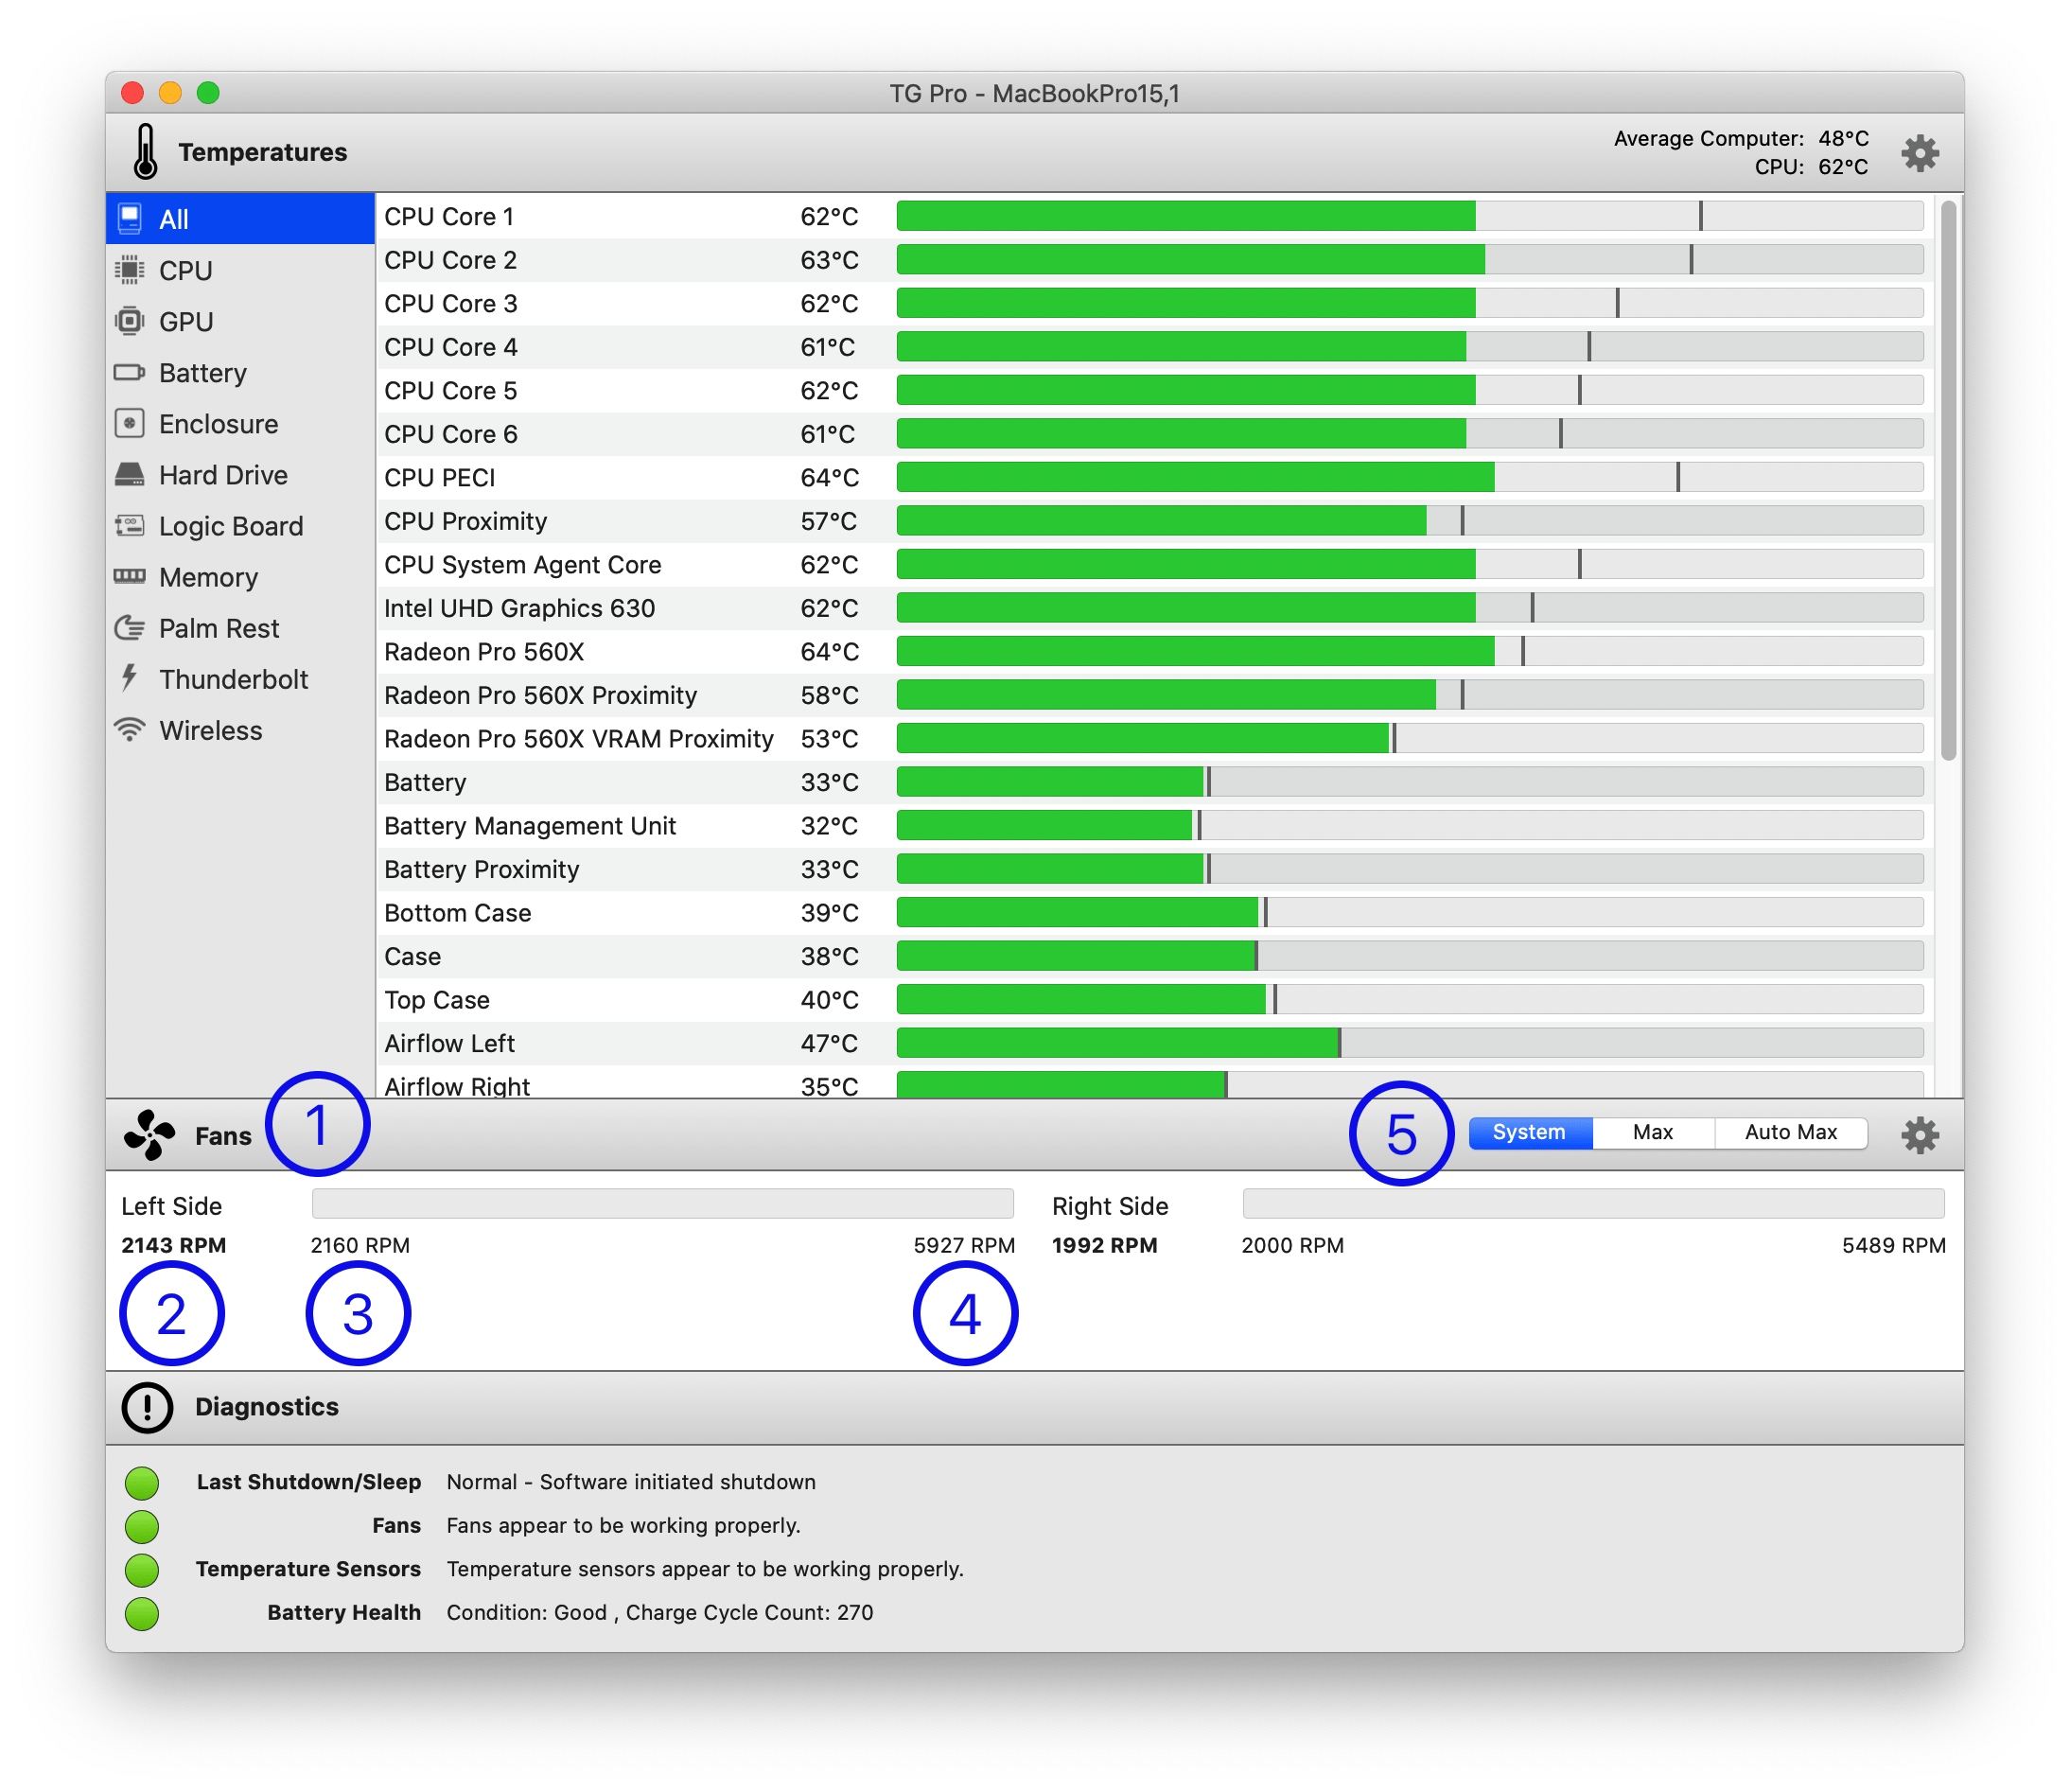Select the Thunderbolt category icon

click(x=128, y=679)
